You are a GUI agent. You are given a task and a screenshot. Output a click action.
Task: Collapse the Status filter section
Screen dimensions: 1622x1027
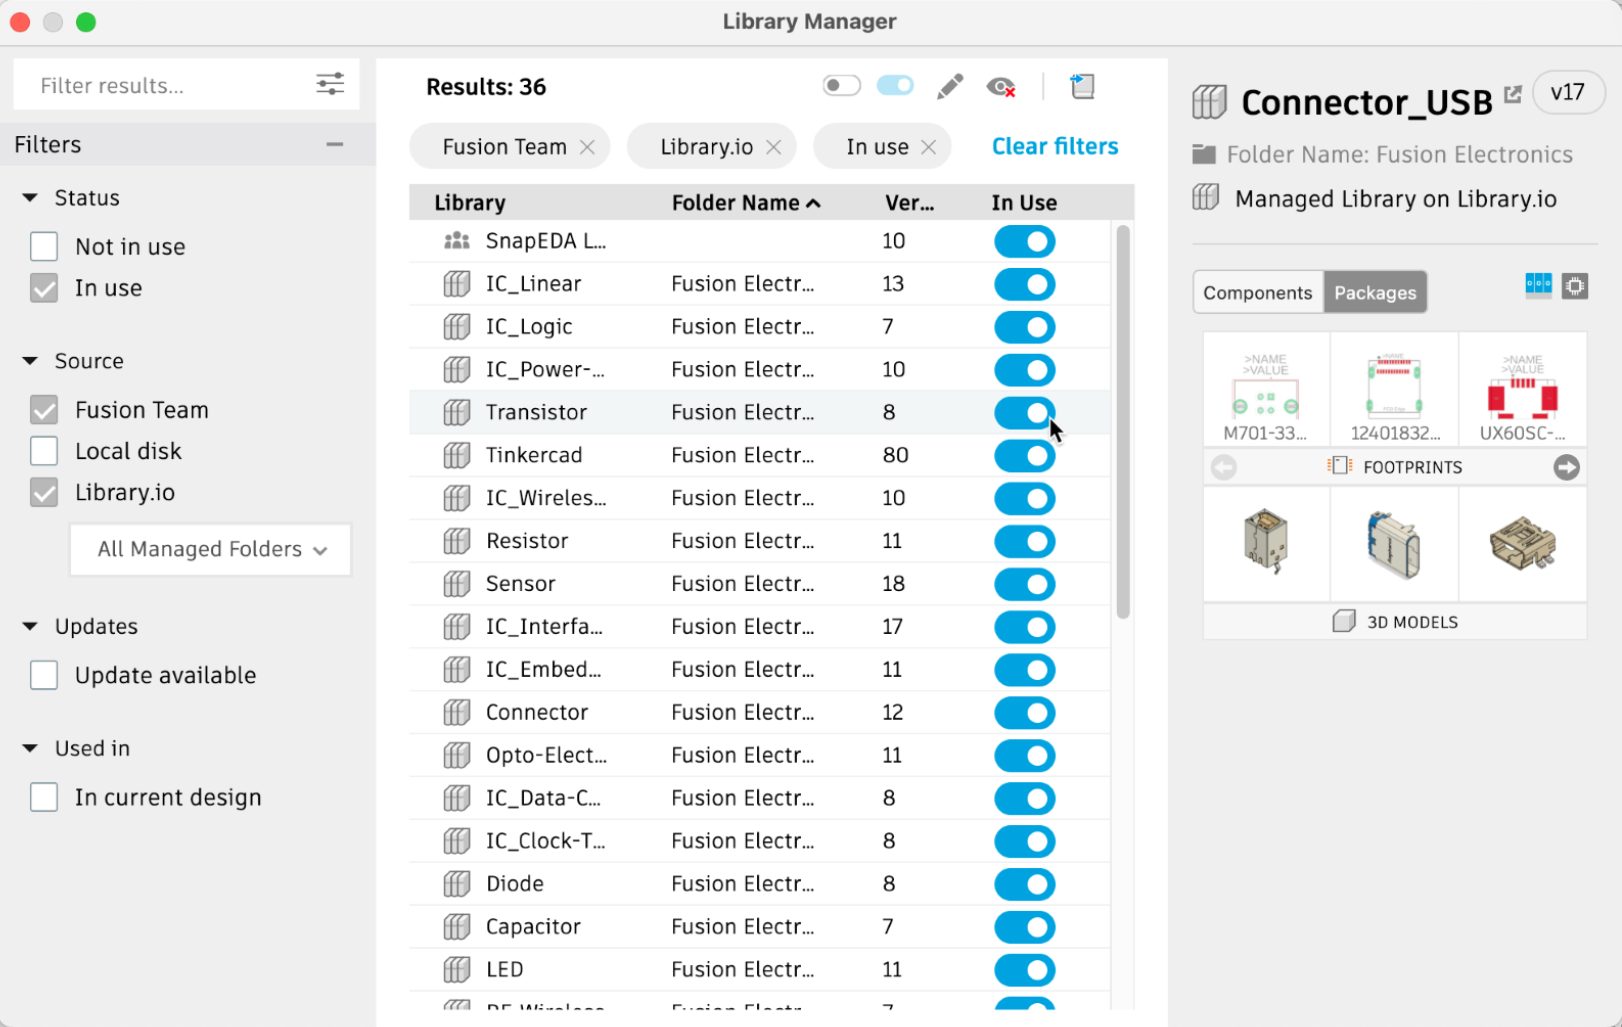[x=30, y=198]
